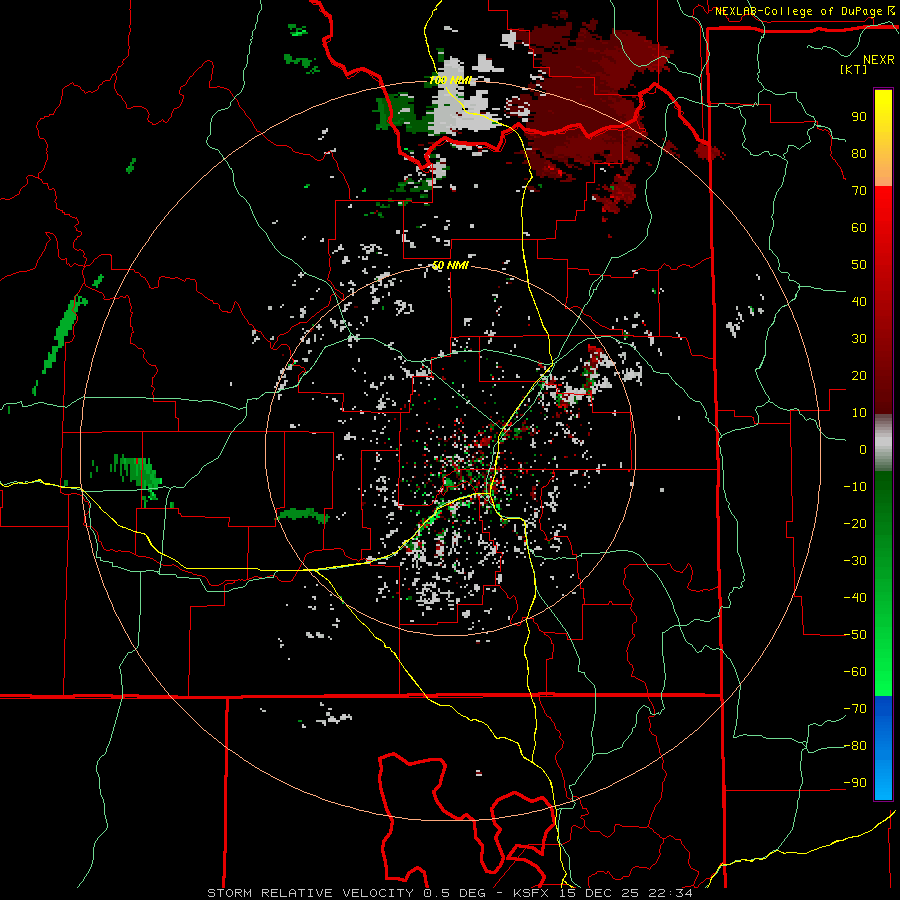Screen dimensions: 900x900
Task: Click the 100 NMI range ring label
Action: 450,80
